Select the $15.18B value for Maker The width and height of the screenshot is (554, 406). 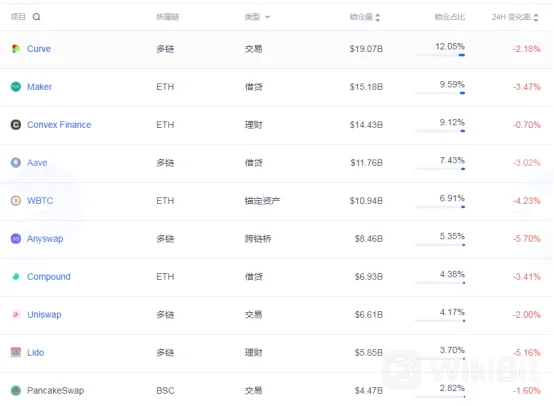[366, 87]
